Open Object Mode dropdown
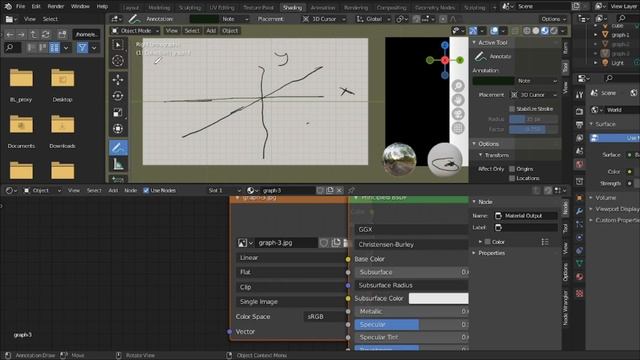This screenshot has height=360, width=640. coord(136,31)
